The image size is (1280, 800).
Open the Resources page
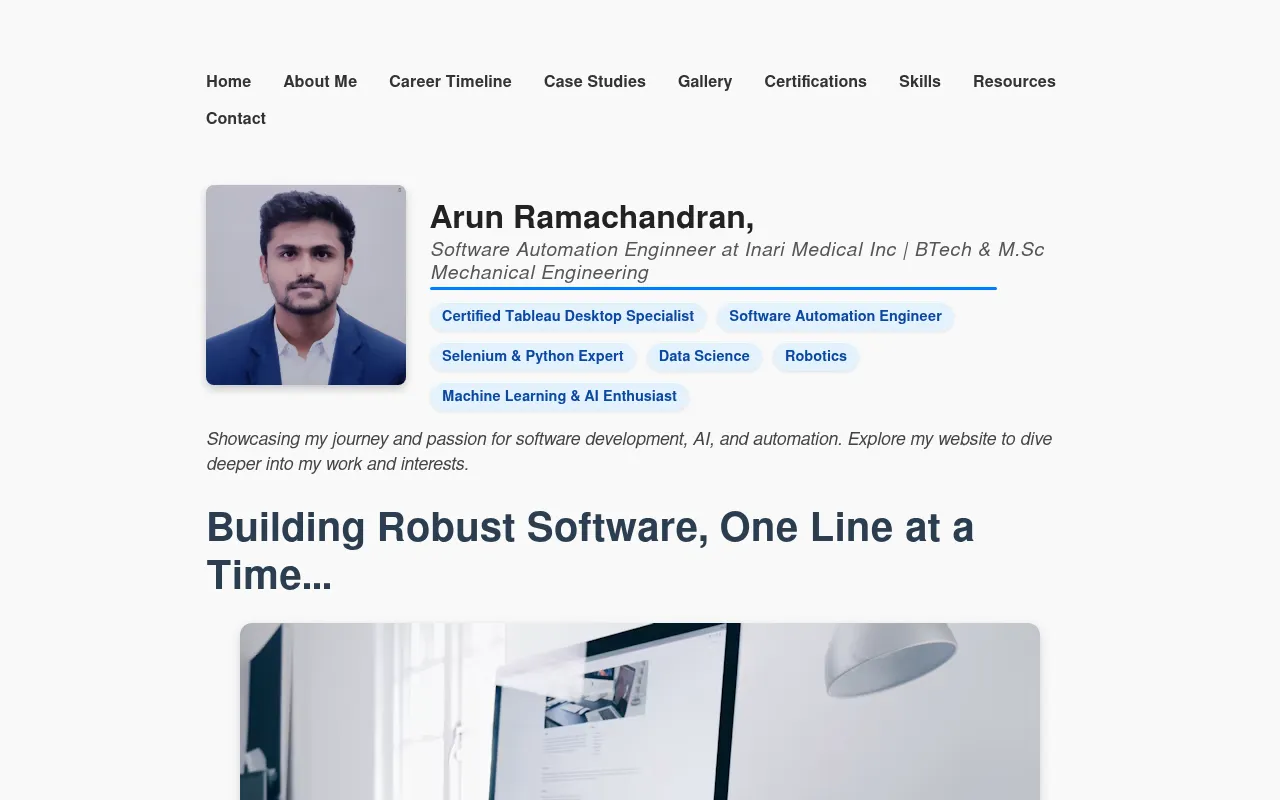tap(1014, 82)
